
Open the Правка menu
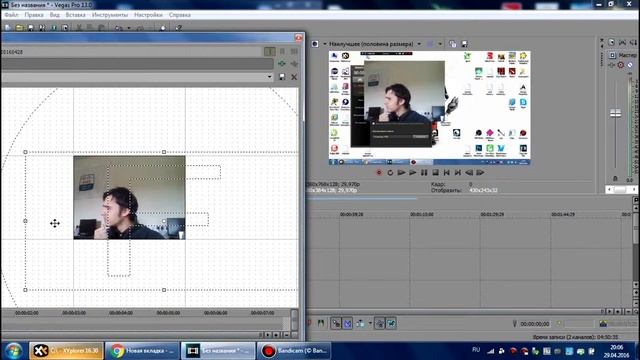[x=34, y=15]
